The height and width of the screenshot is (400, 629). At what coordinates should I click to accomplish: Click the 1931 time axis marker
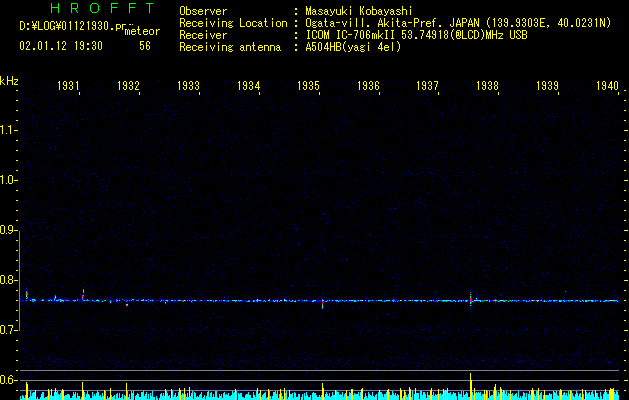(x=68, y=85)
